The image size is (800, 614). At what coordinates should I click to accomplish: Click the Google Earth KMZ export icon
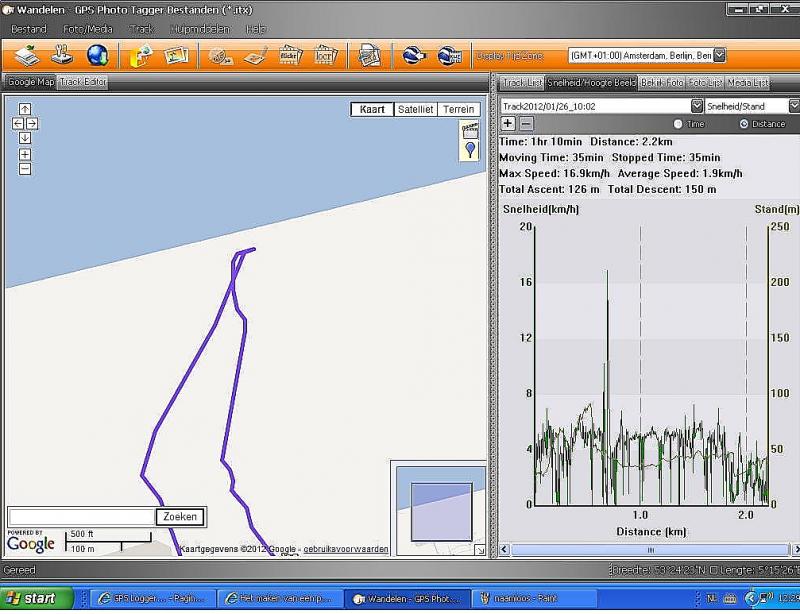coord(449,56)
